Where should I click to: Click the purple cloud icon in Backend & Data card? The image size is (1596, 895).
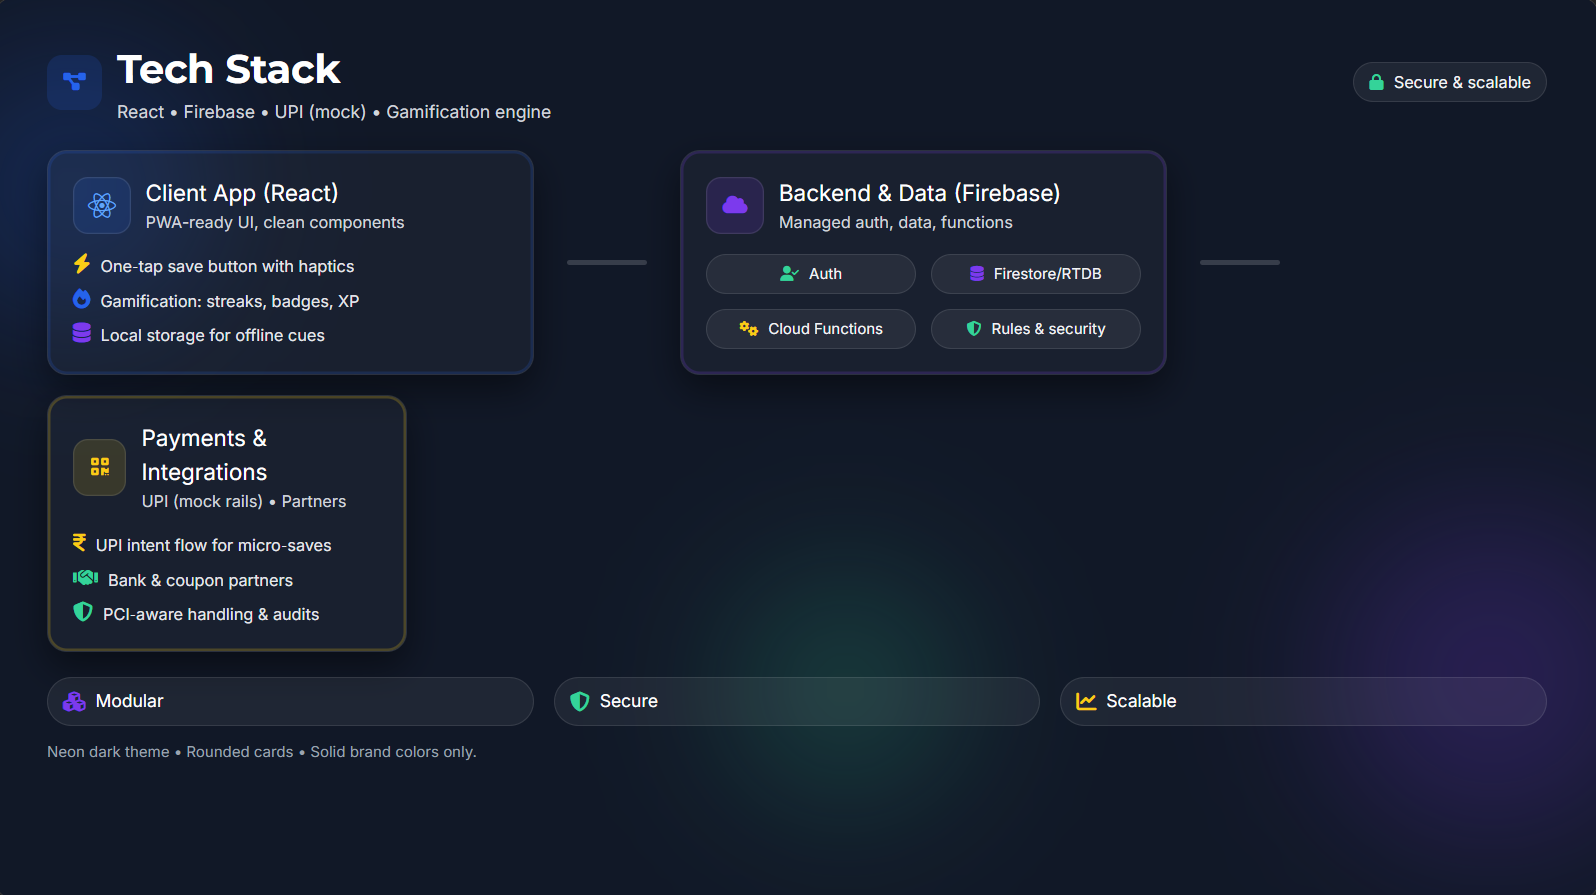[x=735, y=205]
